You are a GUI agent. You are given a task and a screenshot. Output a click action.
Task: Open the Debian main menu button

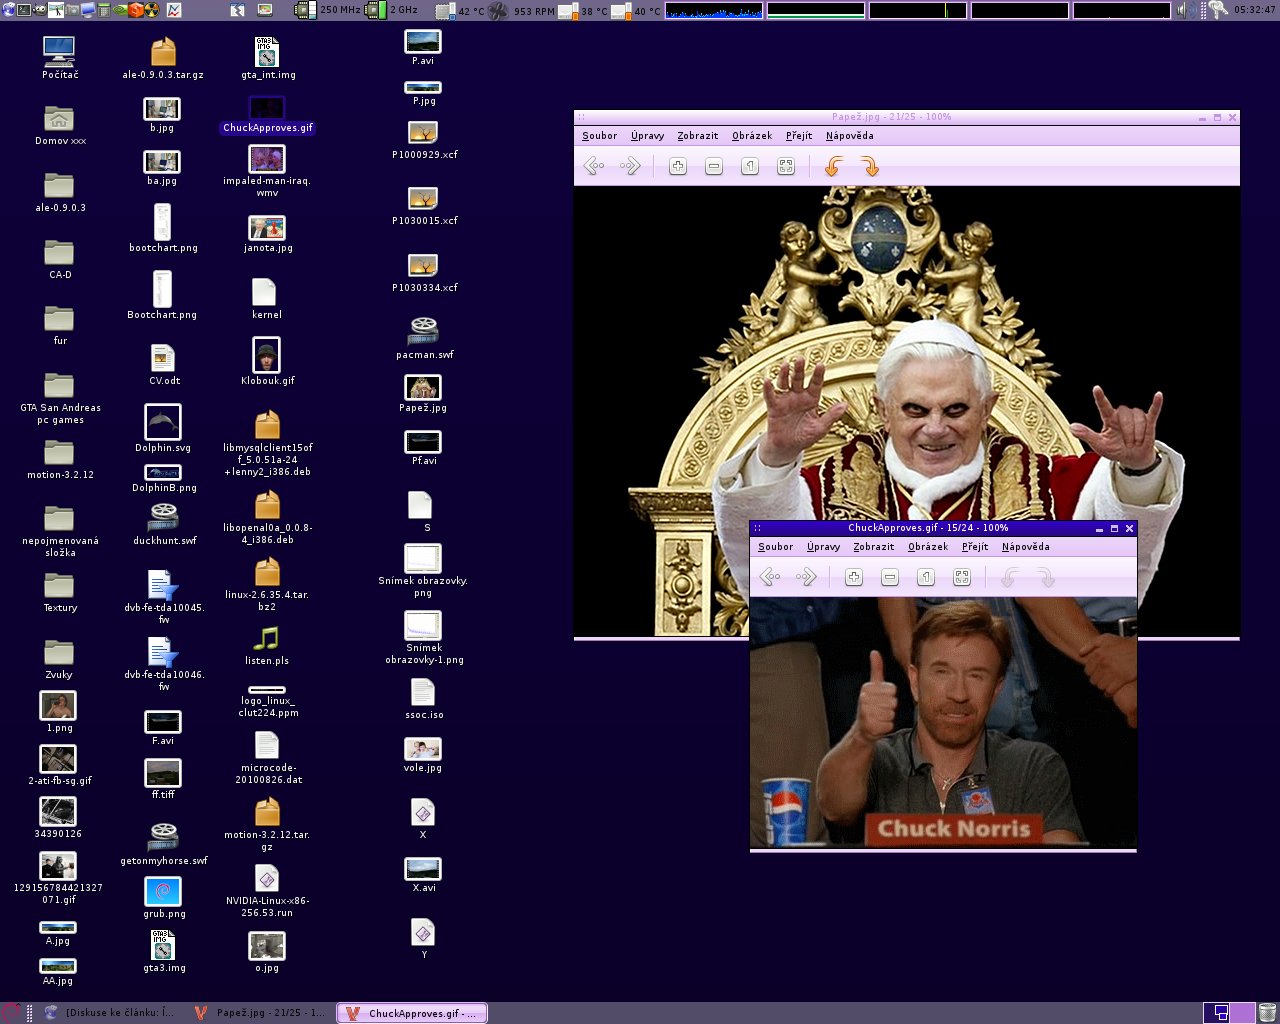point(11,1013)
